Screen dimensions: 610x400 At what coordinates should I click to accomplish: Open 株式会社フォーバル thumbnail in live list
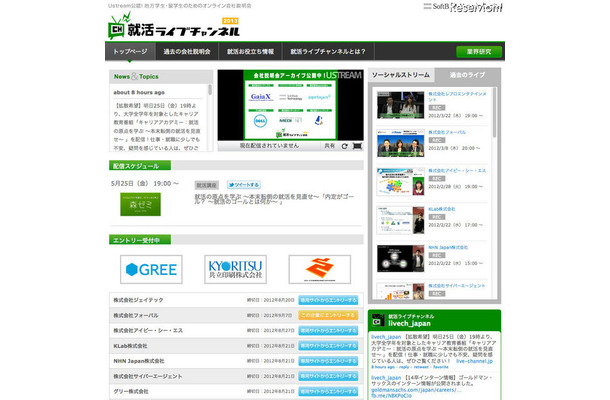[401, 144]
